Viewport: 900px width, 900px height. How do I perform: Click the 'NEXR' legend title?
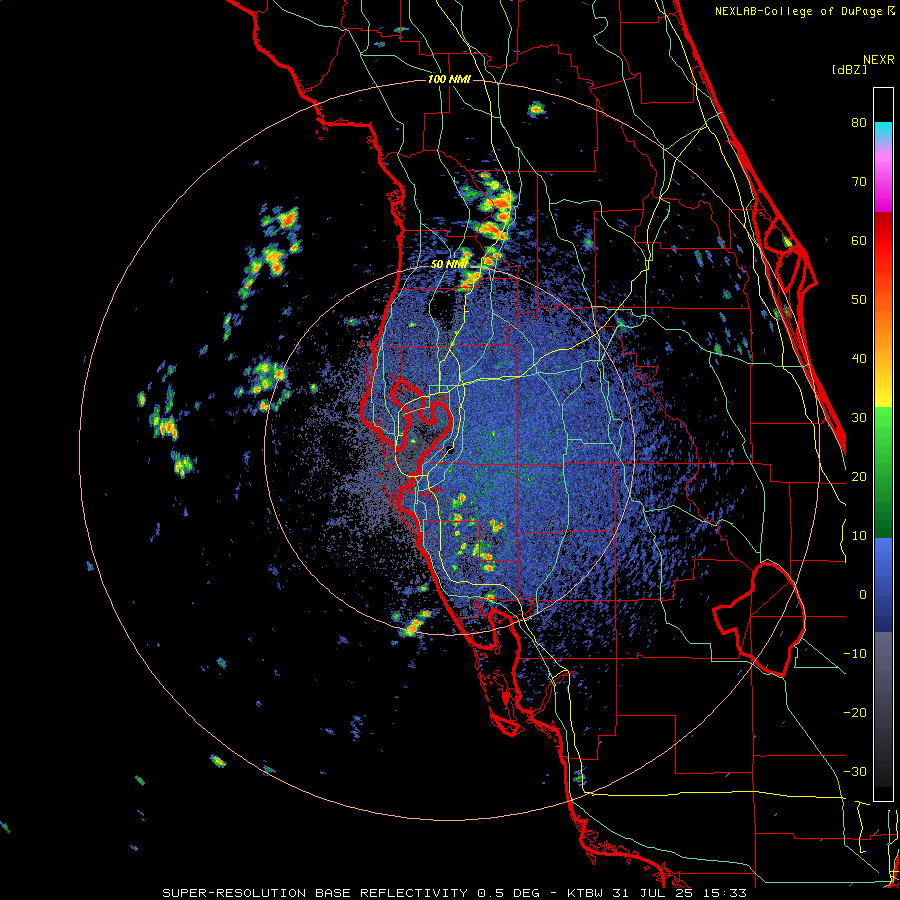878,60
